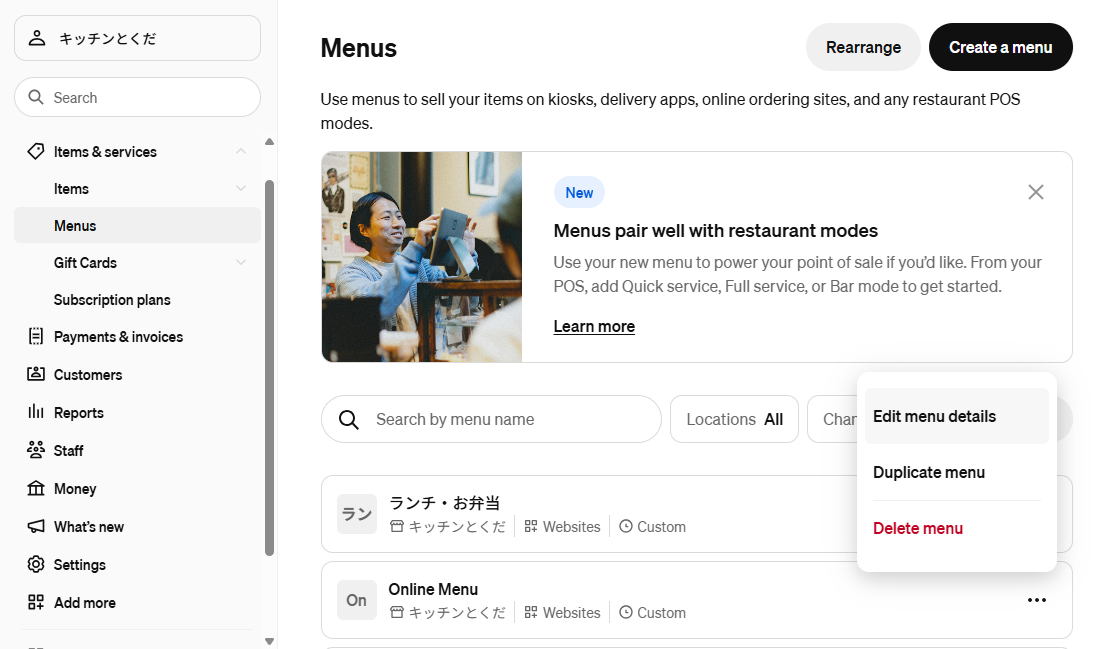The height and width of the screenshot is (649, 1115).
Task: Click the On badge on Online Menu
Action: [356, 600]
